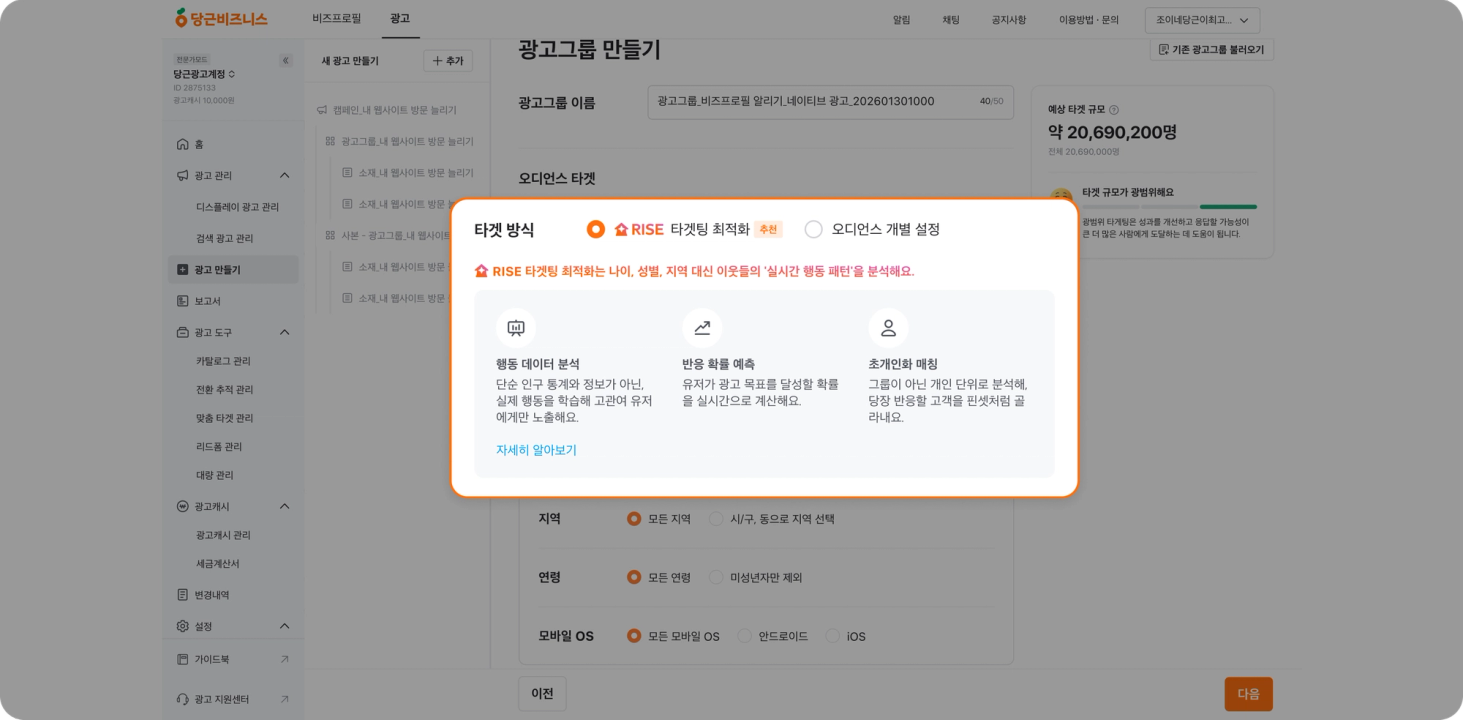
Task: Click the 반응 확률 예측 trend chart icon
Action: coord(702,328)
